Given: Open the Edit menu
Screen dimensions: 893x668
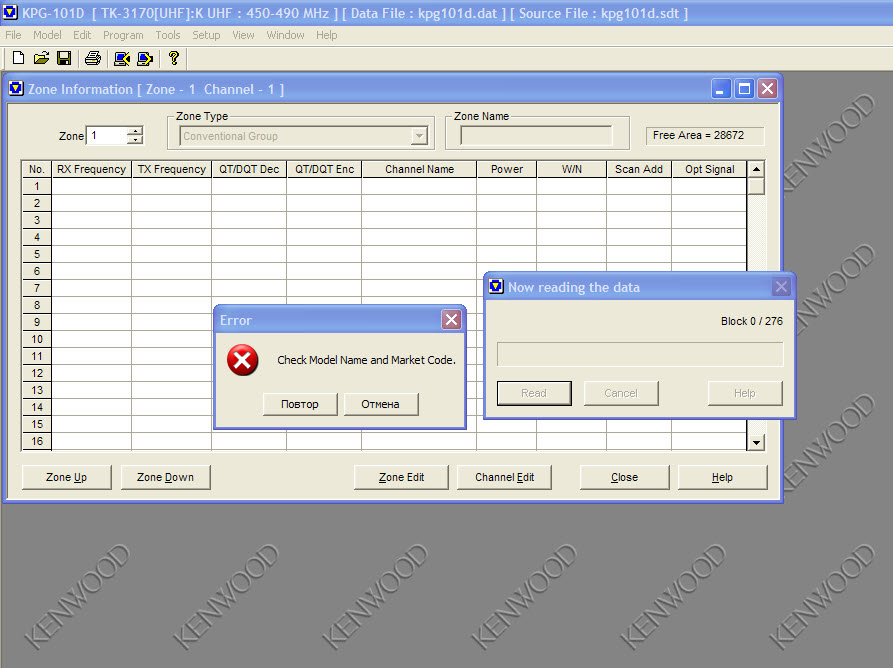Looking at the screenshot, I should (82, 35).
